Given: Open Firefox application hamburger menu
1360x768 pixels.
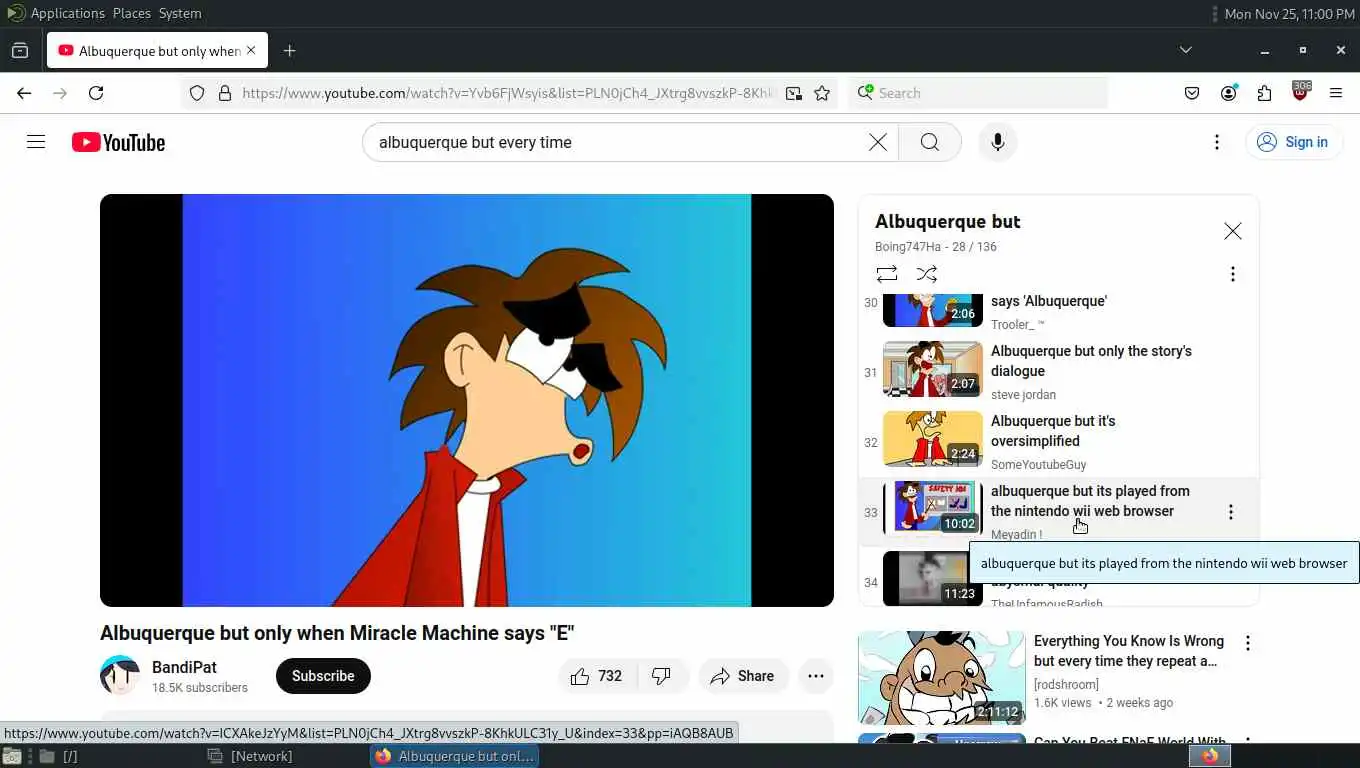Looking at the screenshot, I should click(x=1336, y=93).
